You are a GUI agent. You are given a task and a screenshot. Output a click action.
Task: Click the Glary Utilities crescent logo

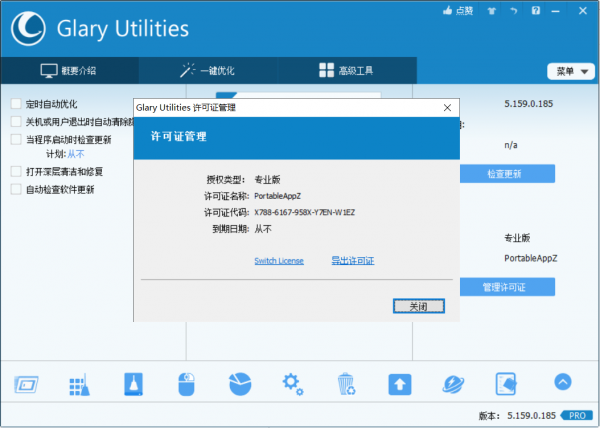[x=28, y=29]
